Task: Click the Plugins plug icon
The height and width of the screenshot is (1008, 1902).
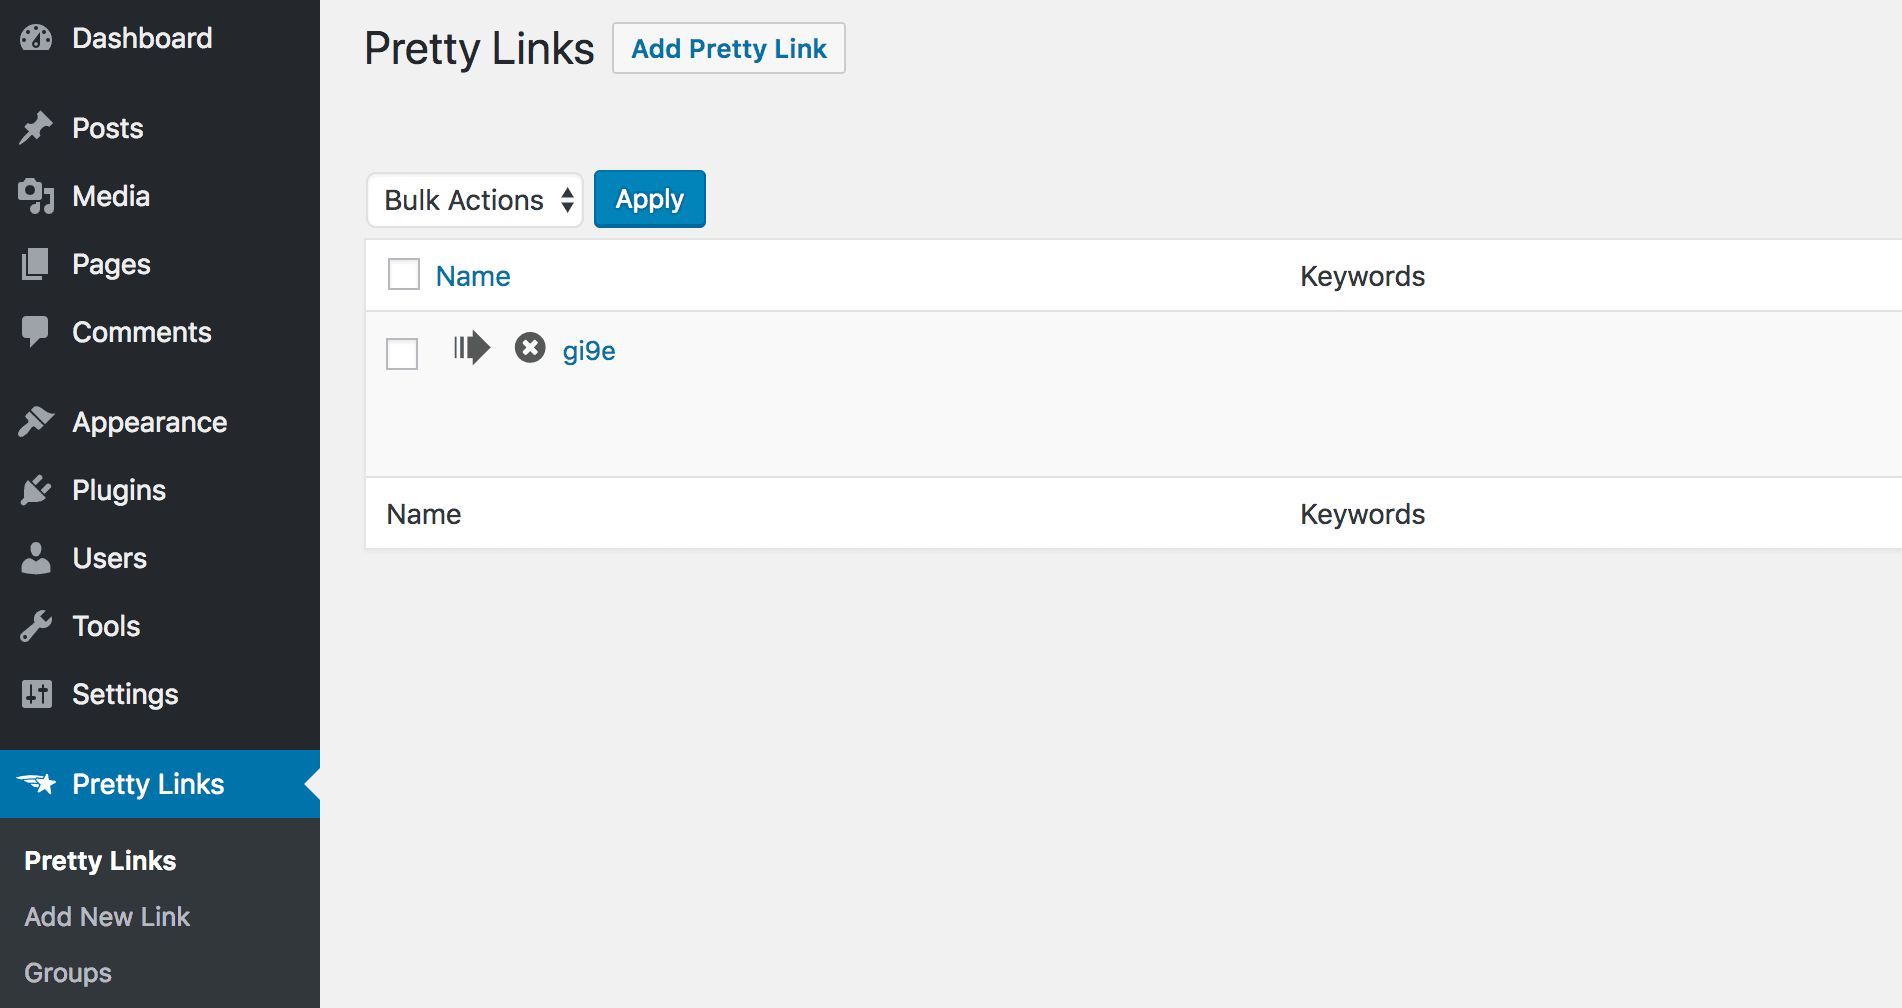Action: 36,490
